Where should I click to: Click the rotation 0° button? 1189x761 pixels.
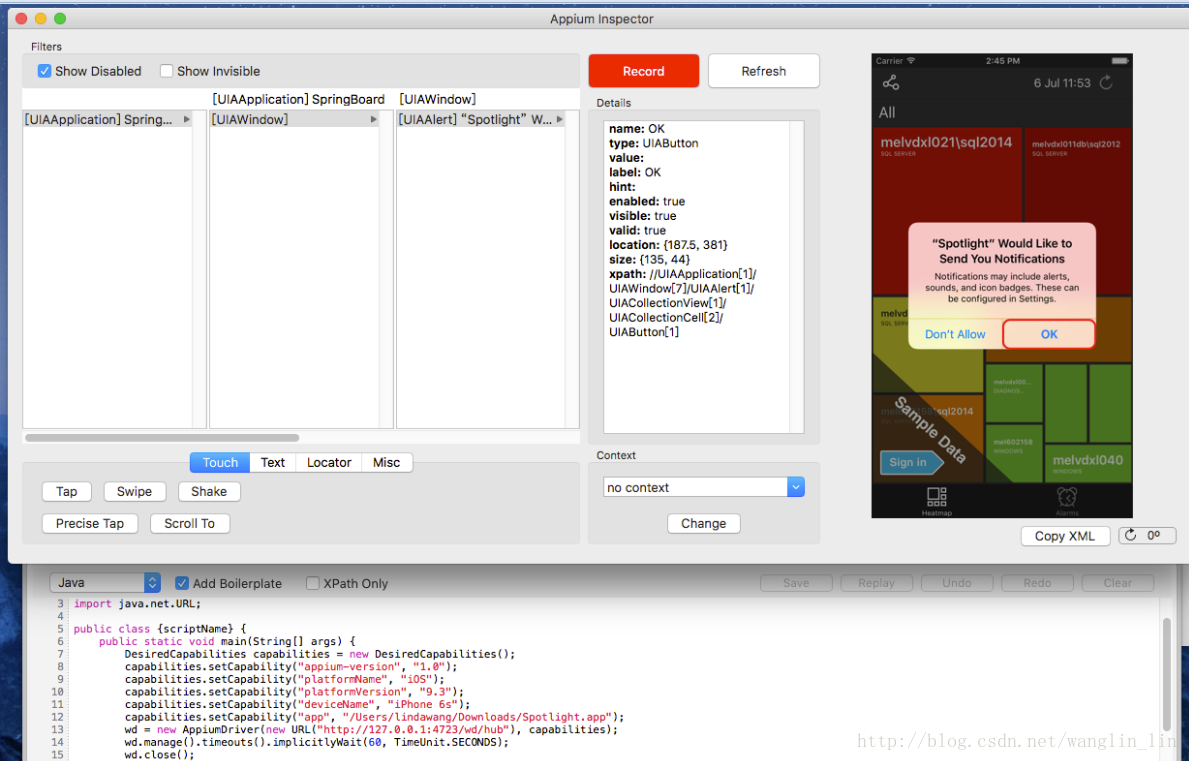[1147, 535]
